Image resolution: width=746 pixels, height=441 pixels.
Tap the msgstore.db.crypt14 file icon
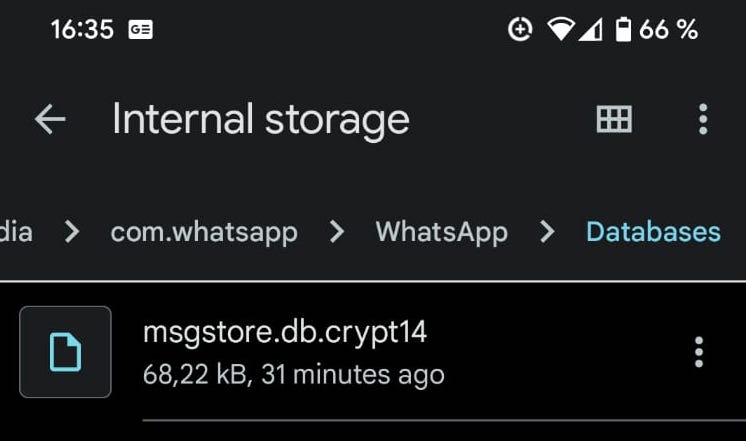65,352
